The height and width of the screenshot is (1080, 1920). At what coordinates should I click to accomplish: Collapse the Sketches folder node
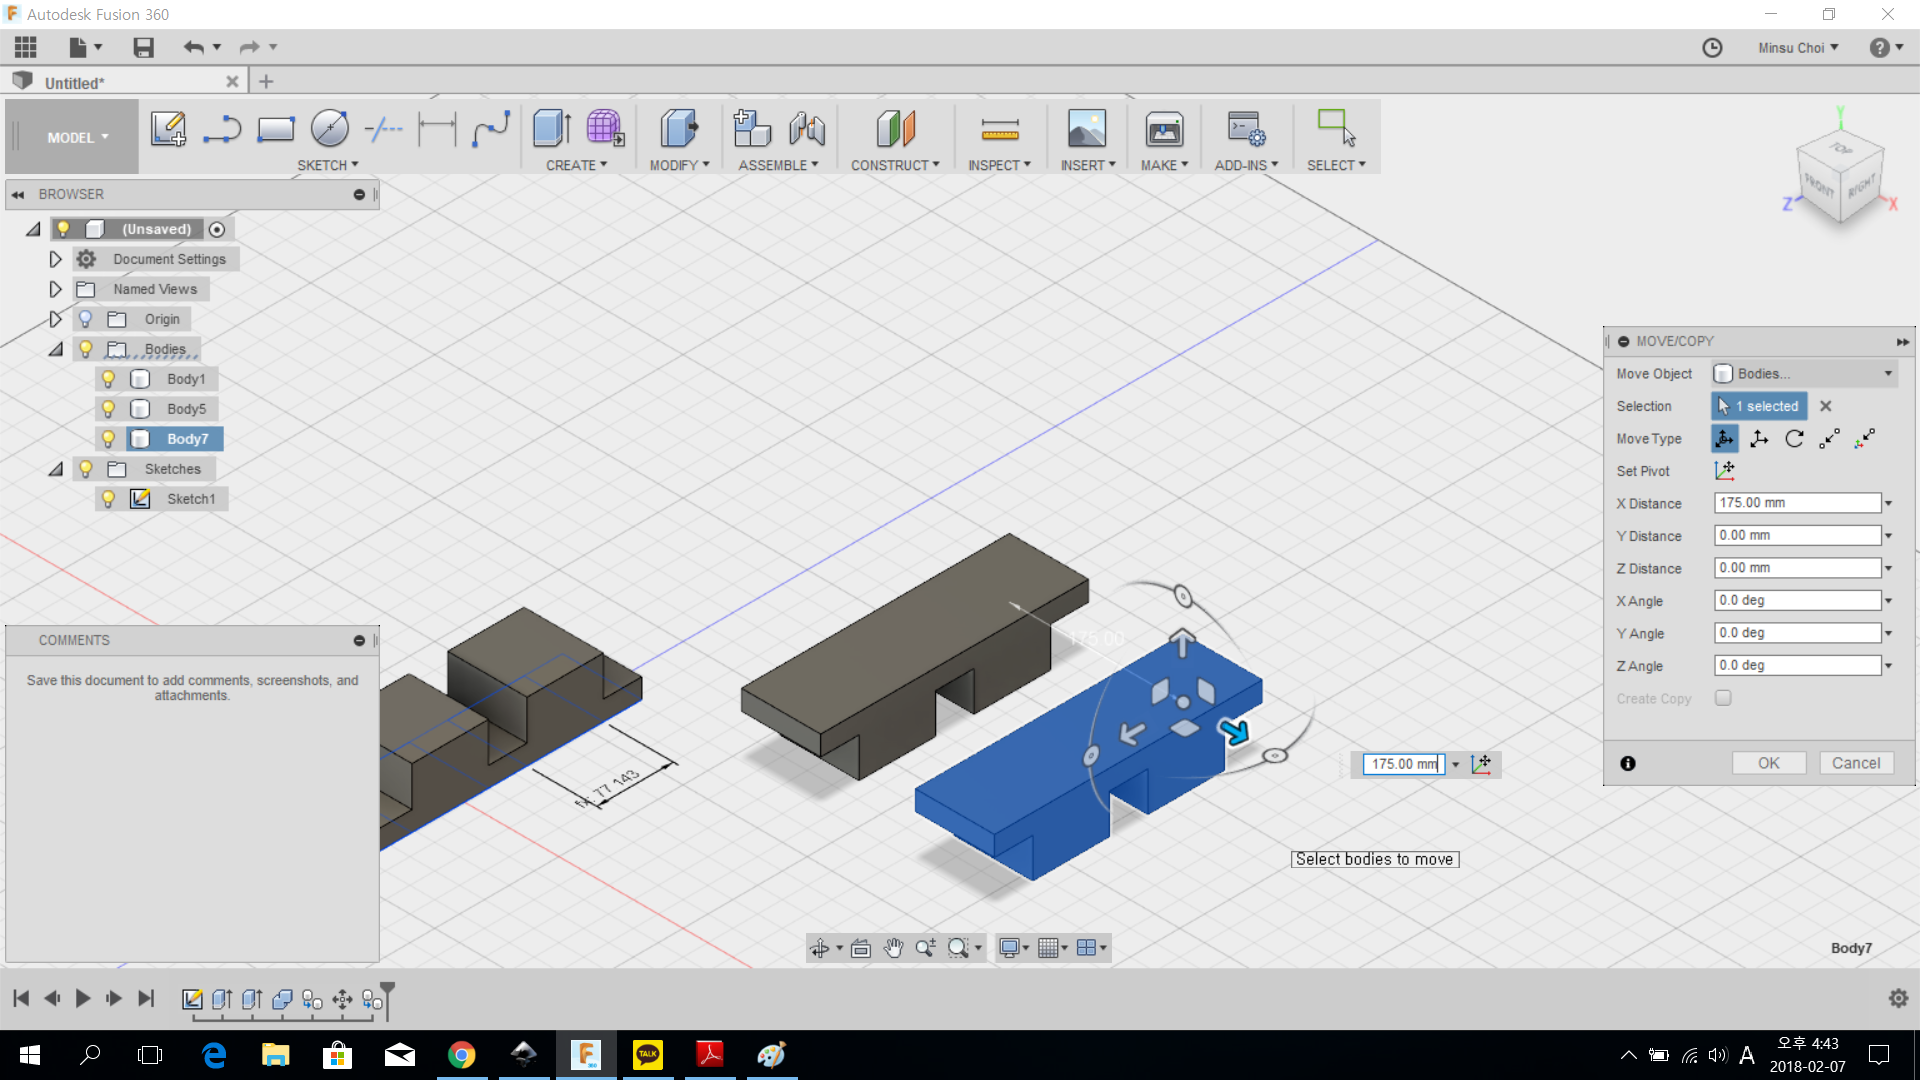[x=56, y=469]
